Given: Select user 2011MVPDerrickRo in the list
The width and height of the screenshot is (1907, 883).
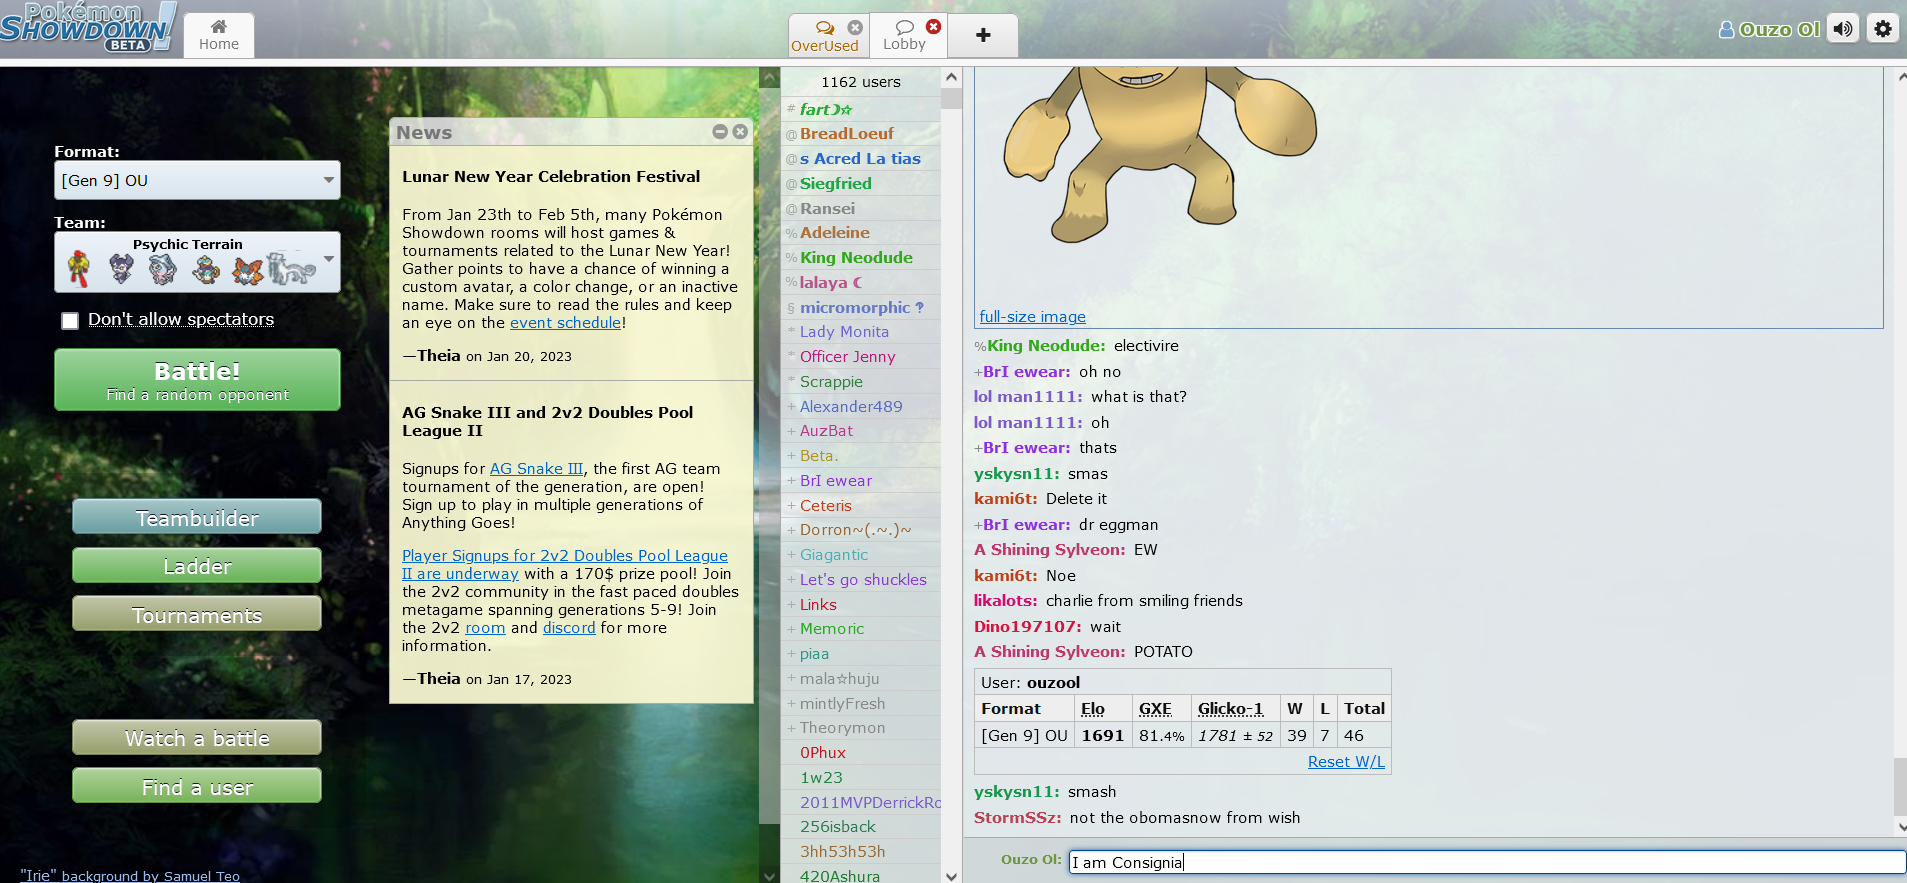Looking at the screenshot, I should [861, 803].
